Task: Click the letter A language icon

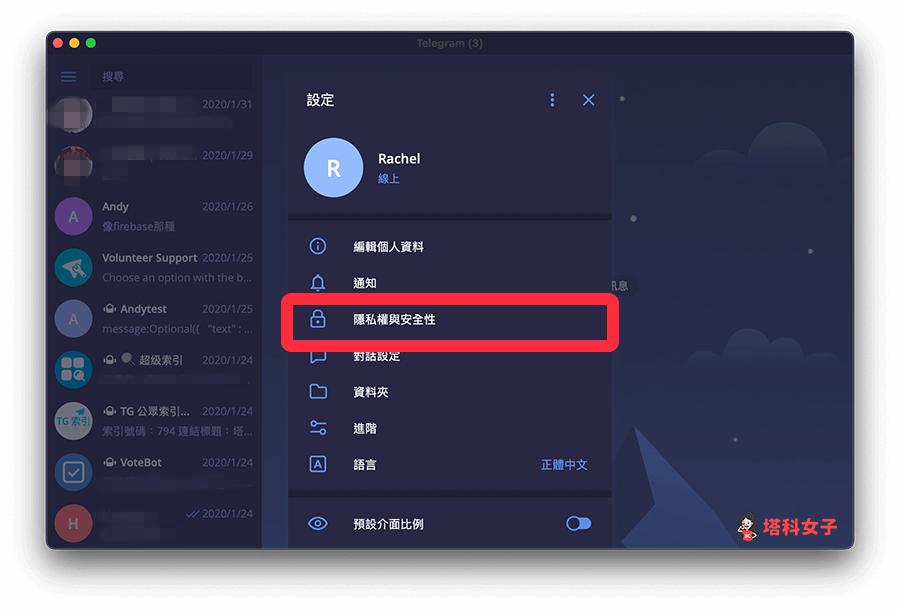Action: [x=318, y=464]
